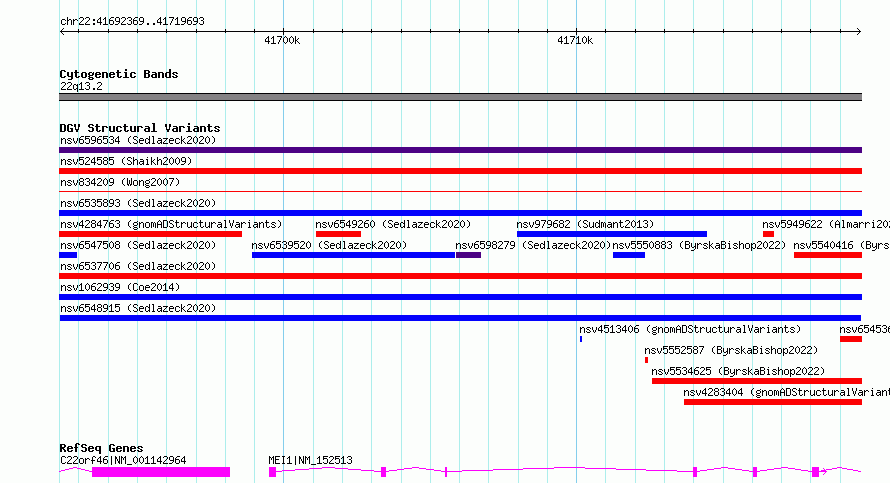Click the small purple bar under nsv6598279
This screenshot has width=890, height=483.
pos(468,255)
